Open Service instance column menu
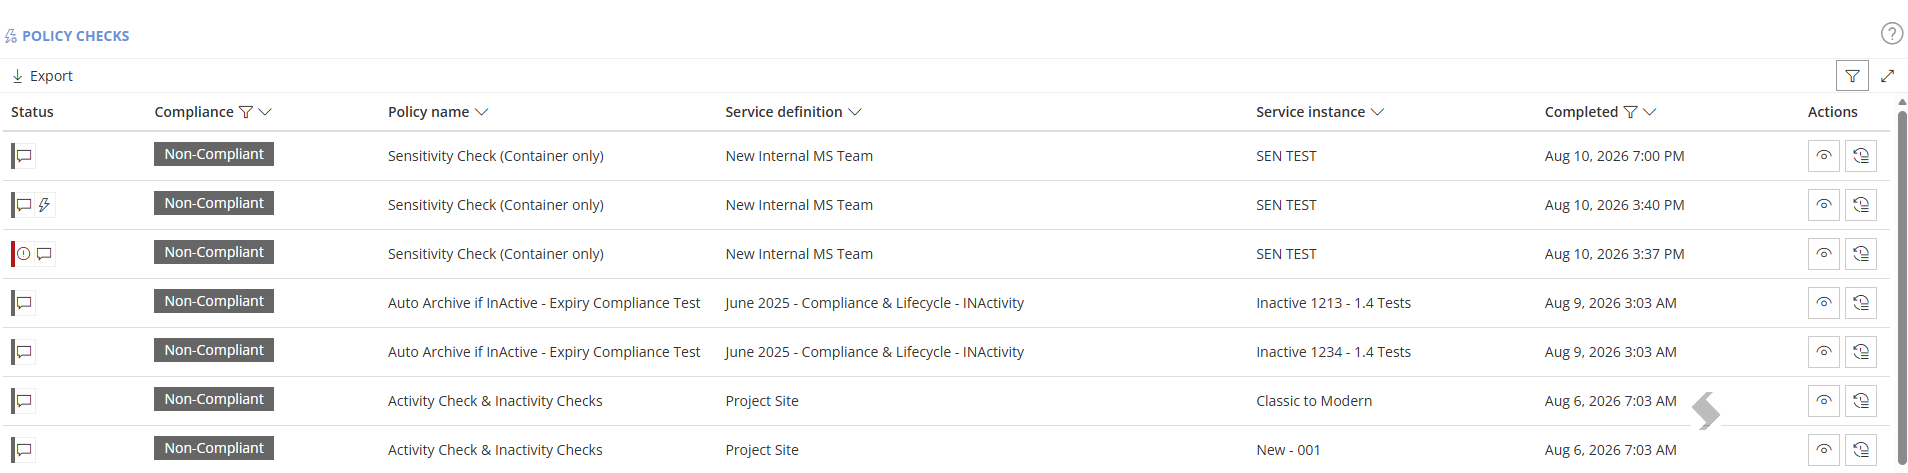Image resolution: width=1908 pixels, height=473 pixels. point(1377,112)
